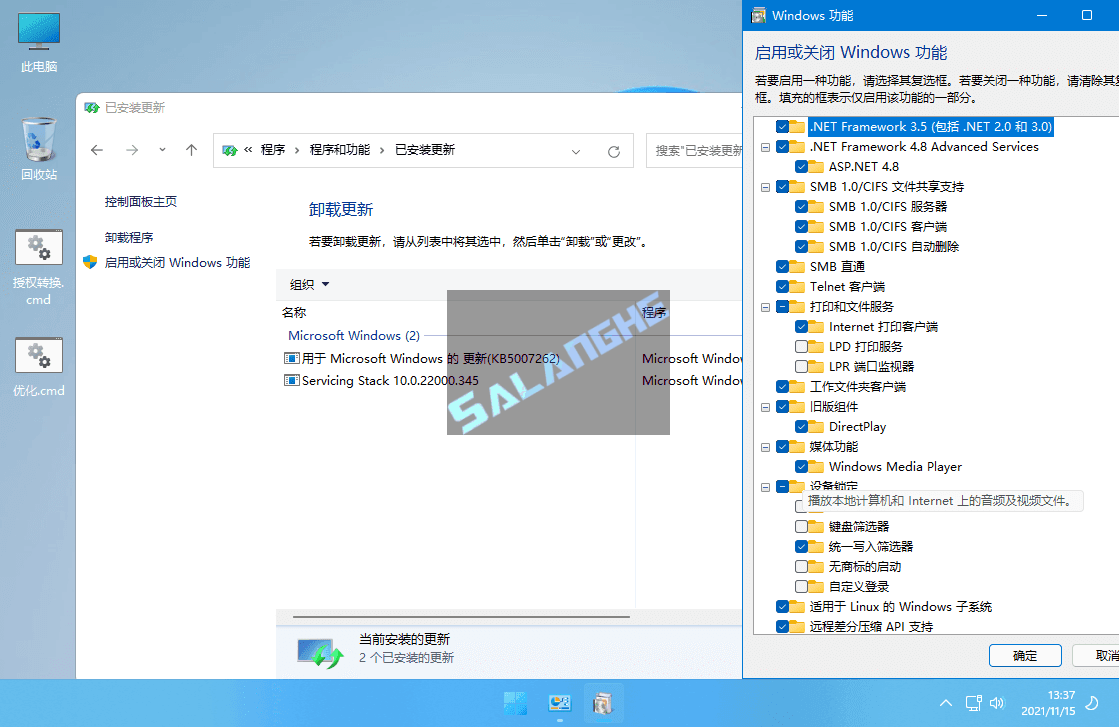The image size is (1119, 727).
Task: Open the clock 13:37 date panel
Action: point(1048,703)
